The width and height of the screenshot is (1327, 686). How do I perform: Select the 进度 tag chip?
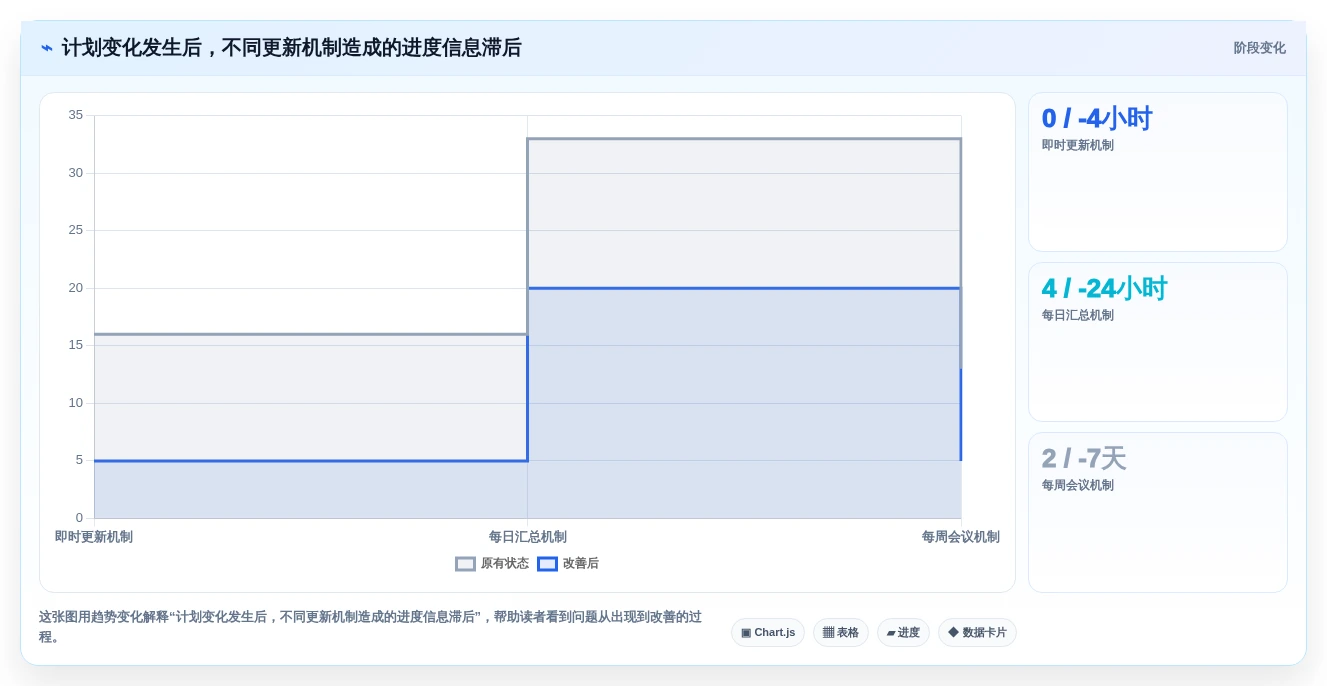point(903,632)
